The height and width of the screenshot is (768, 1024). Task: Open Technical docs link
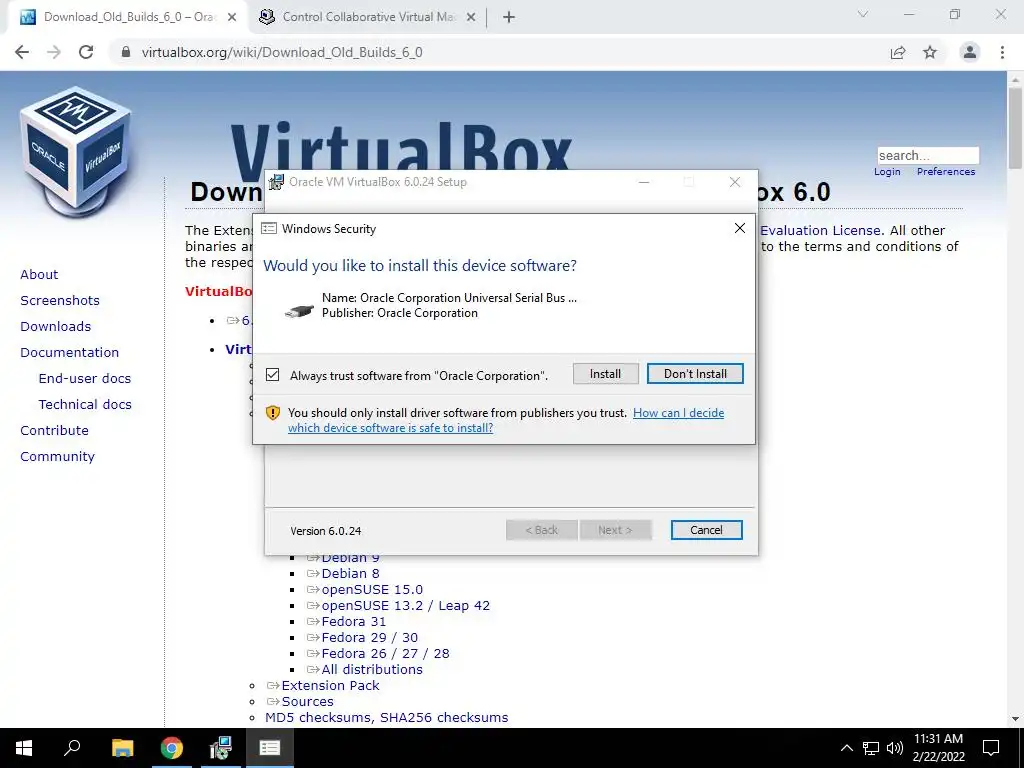pos(85,405)
